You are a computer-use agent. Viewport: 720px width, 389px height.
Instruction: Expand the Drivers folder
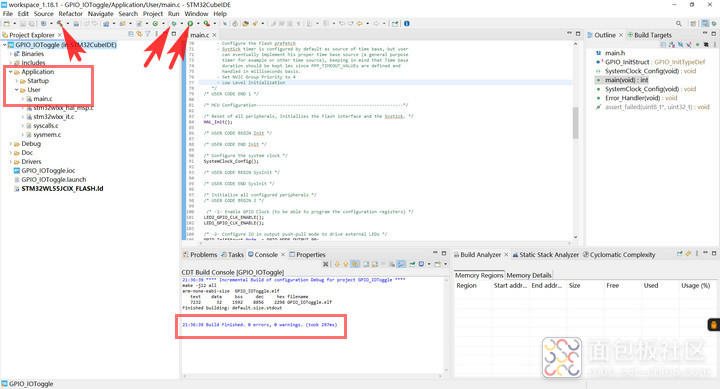[x=11, y=162]
